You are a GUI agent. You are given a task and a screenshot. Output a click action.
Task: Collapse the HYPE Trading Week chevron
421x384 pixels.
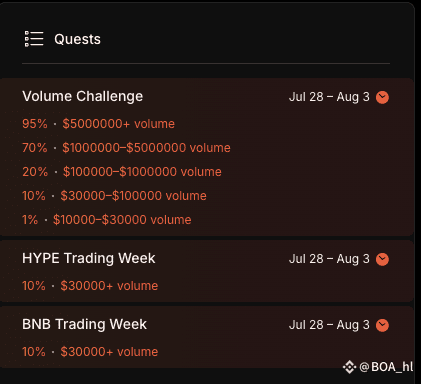click(382, 259)
